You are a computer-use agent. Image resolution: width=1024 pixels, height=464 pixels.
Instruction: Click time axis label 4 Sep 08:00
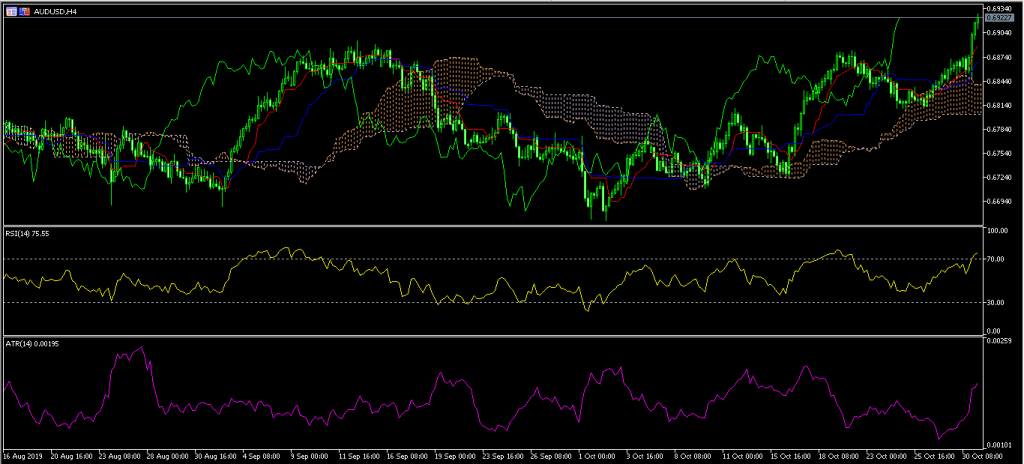pos(261,456)
